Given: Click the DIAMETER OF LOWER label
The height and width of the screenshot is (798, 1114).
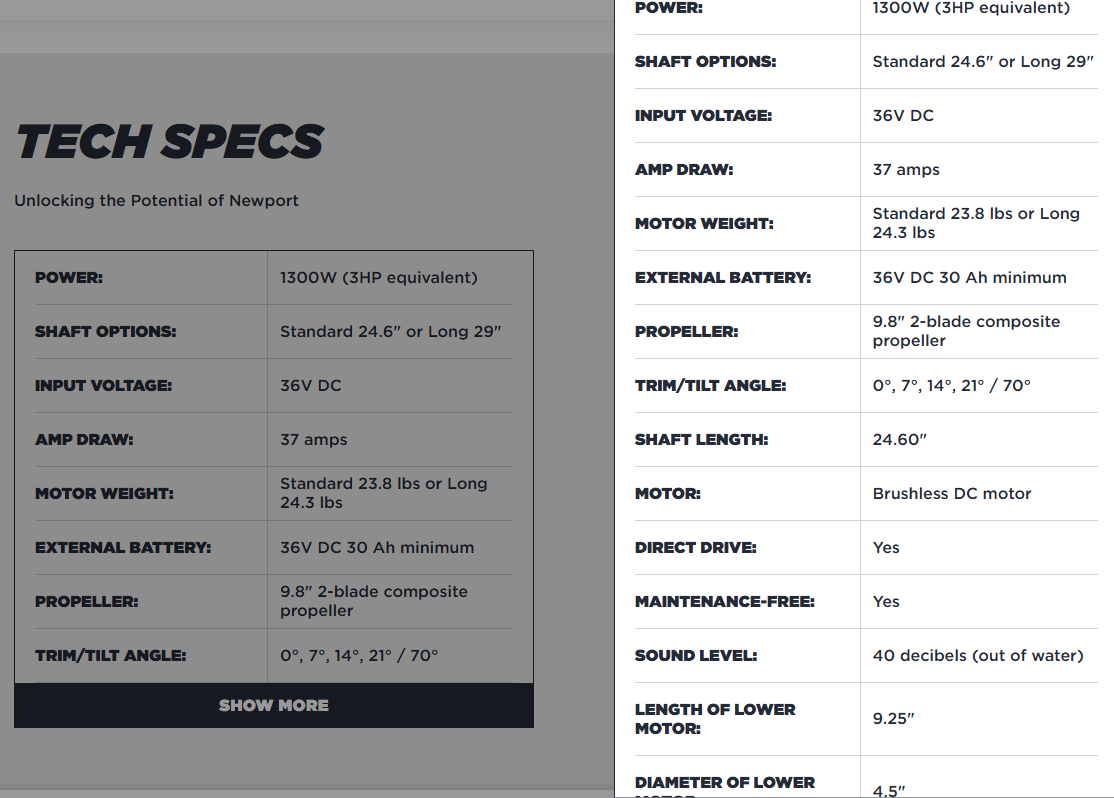Looking at the screenshot, I should pos(724,782).
